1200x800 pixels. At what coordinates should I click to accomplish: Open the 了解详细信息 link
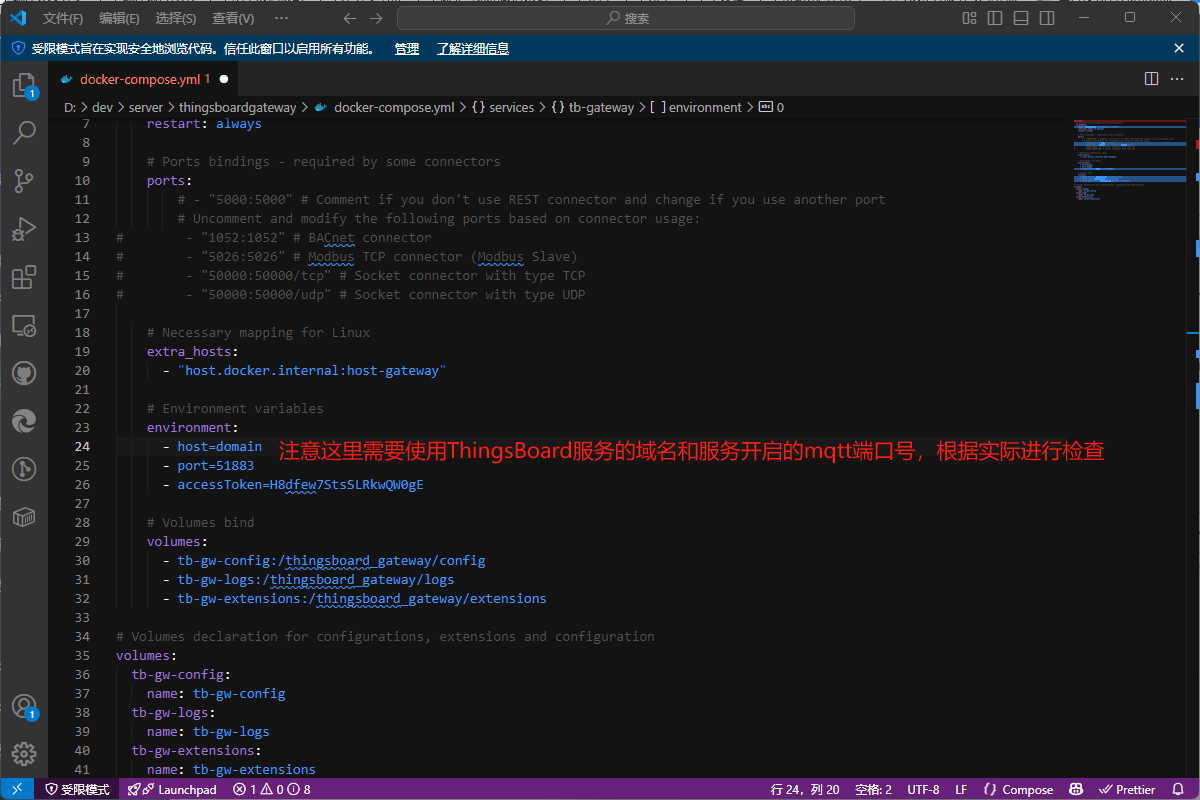[x=473, y=48]
